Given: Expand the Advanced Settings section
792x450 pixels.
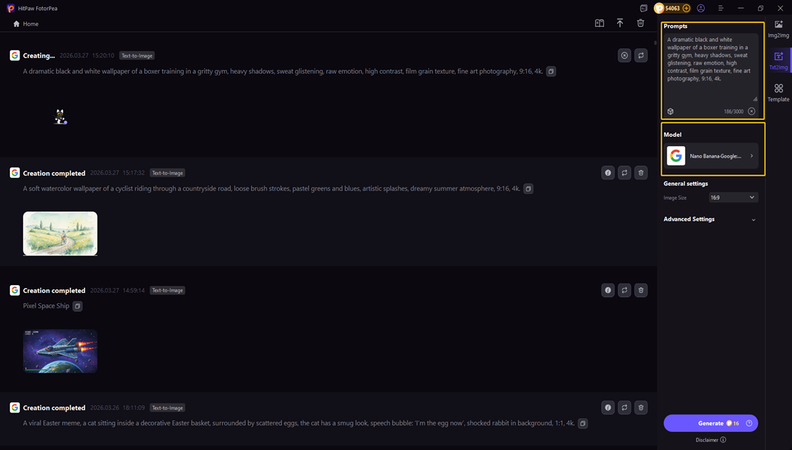Looking at the screenshot, I should point(710,219).
